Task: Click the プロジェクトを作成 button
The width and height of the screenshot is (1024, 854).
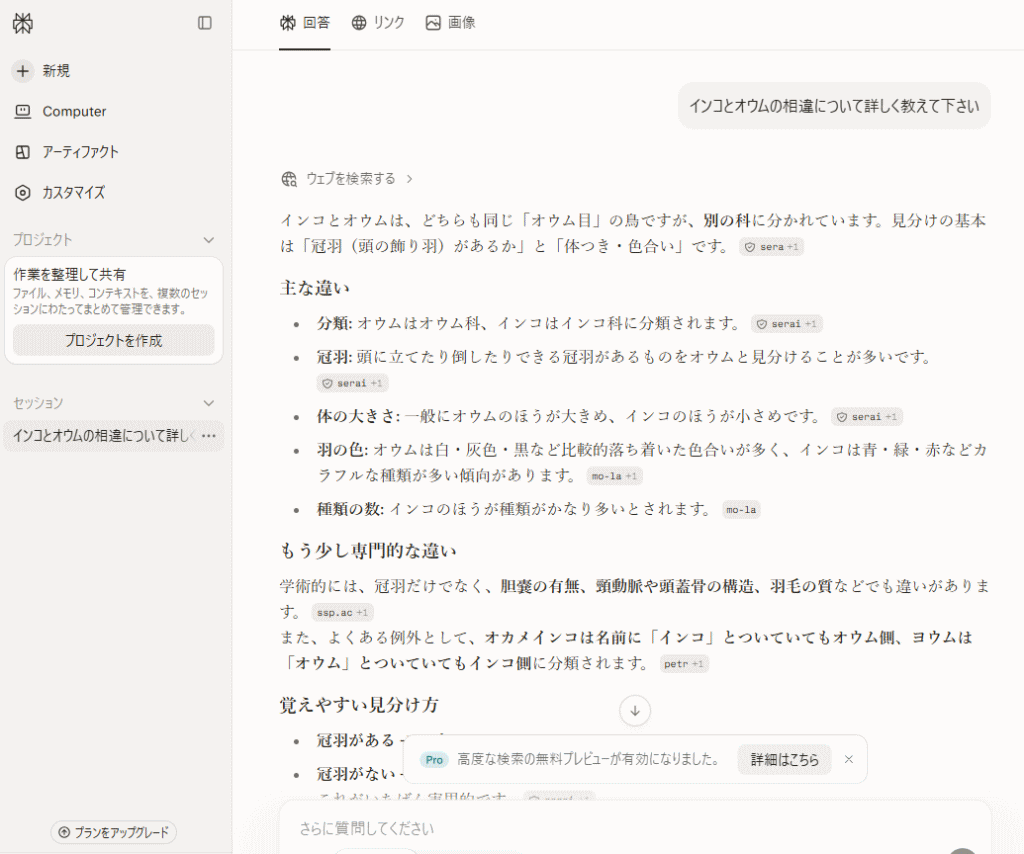Action: [114, 340]
